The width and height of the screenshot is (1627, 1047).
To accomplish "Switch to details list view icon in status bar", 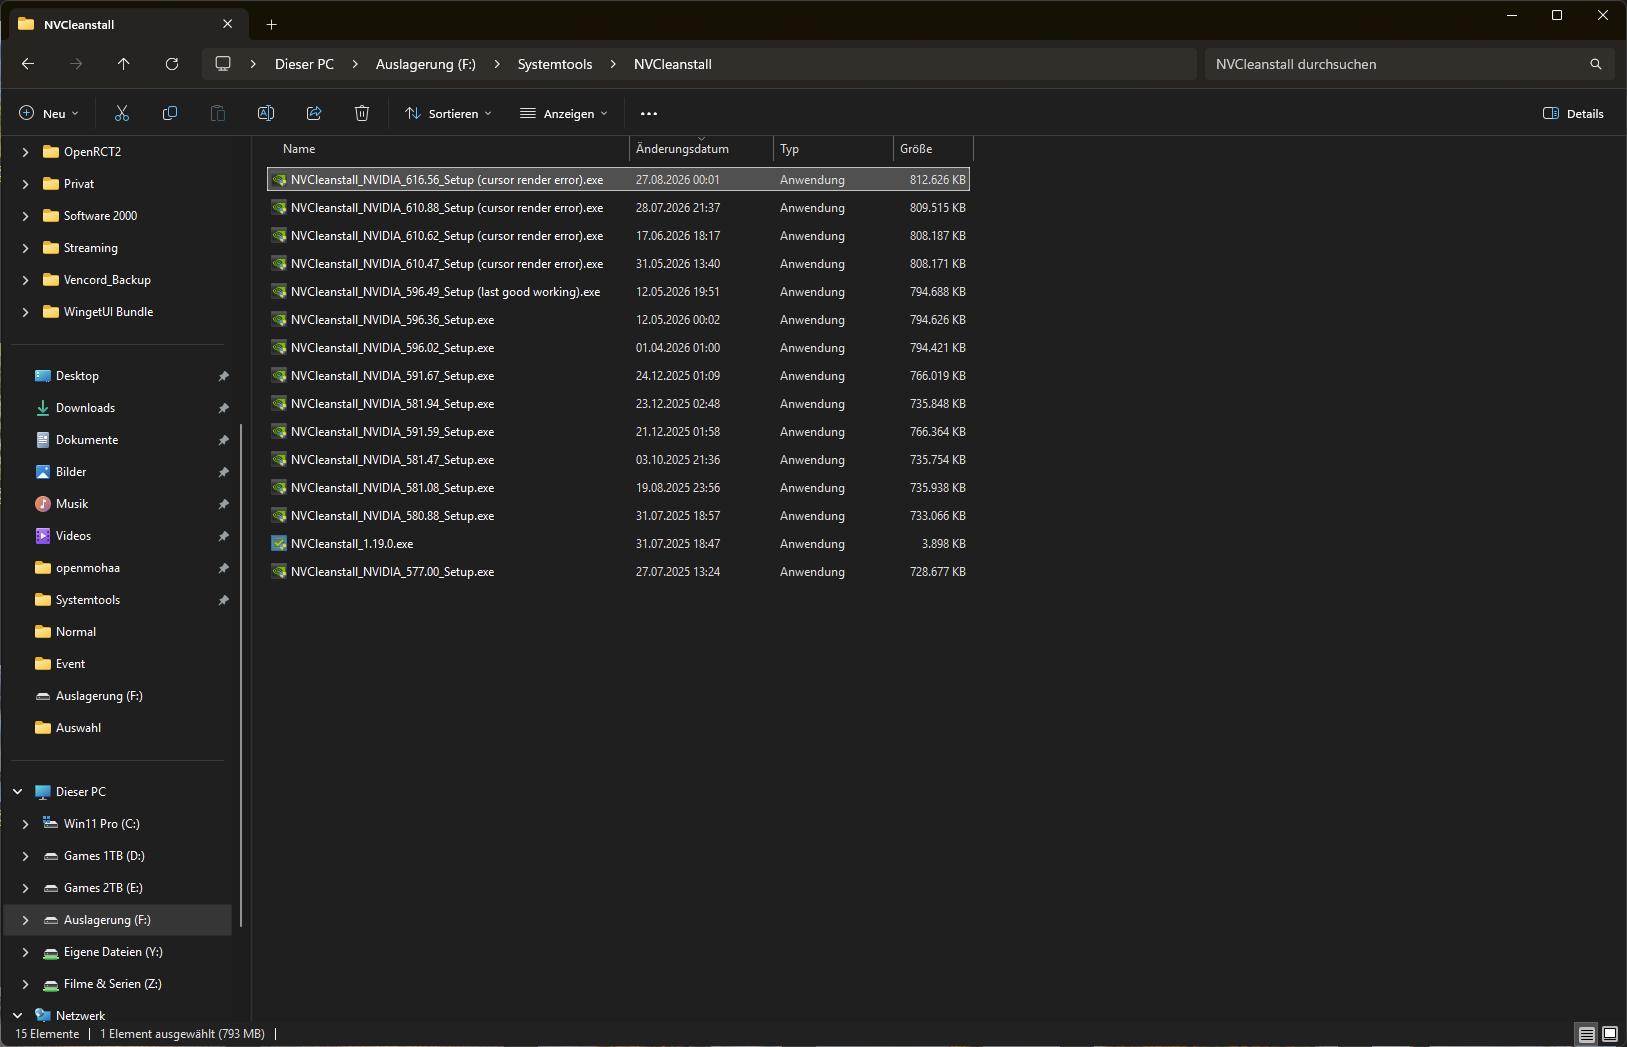I will click(1587, 1034).
